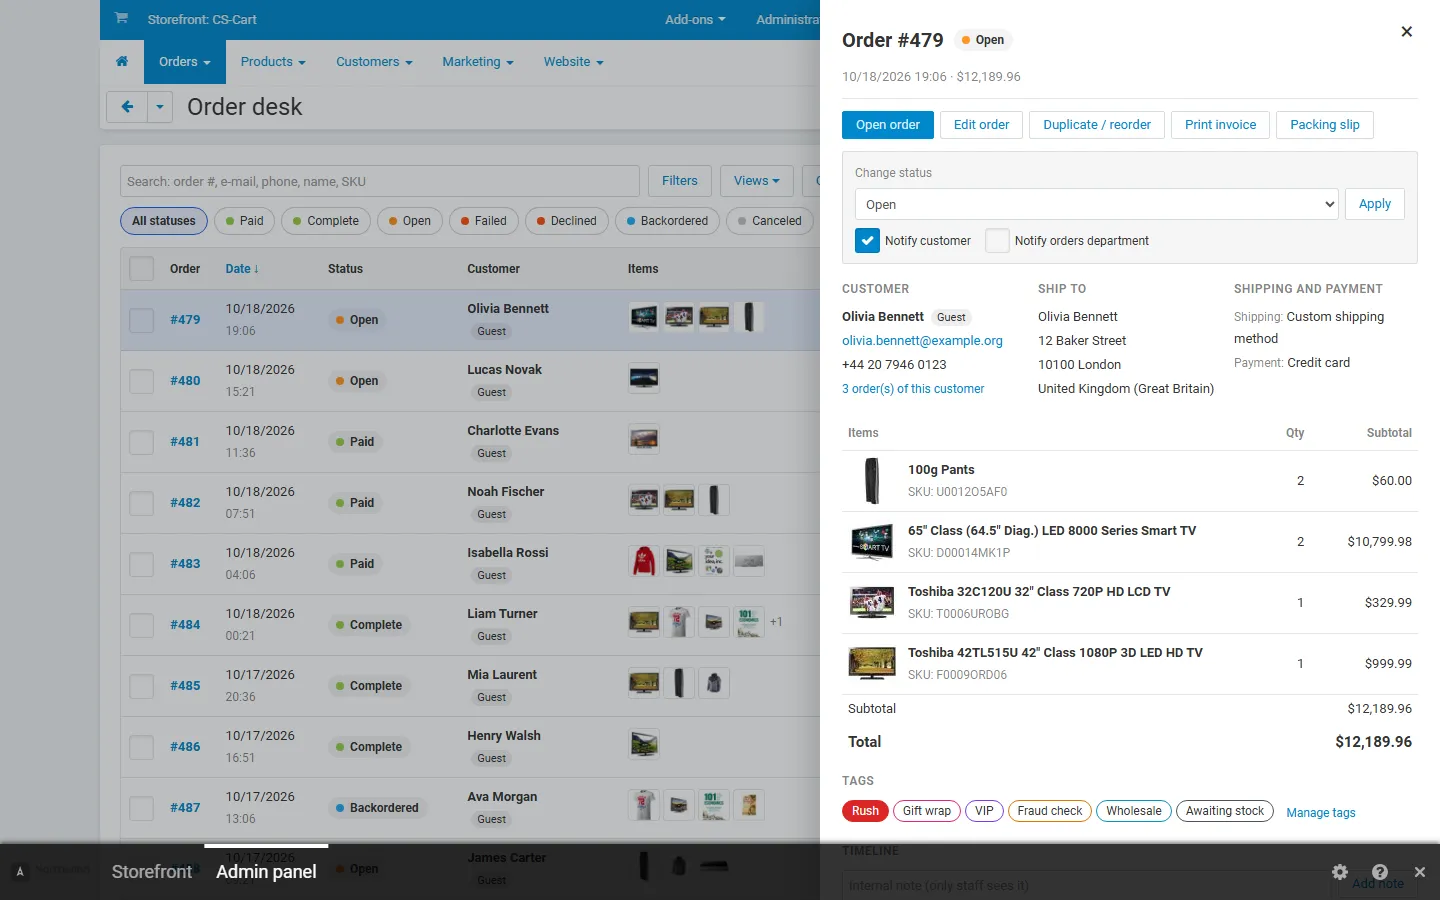This screenshot has height=900, width=1440.
Task: Expand the Add-ons menu
Action: [695, 20]
